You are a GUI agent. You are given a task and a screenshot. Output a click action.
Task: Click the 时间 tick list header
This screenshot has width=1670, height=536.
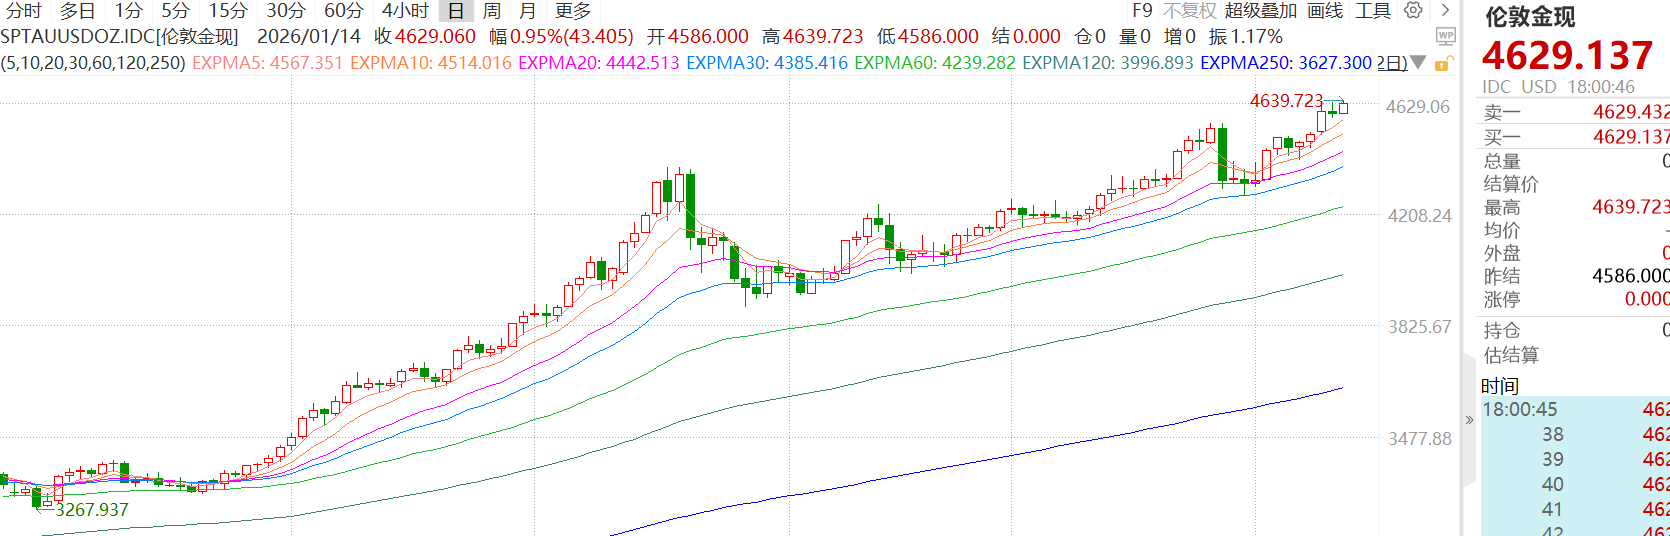[1500, 386]
